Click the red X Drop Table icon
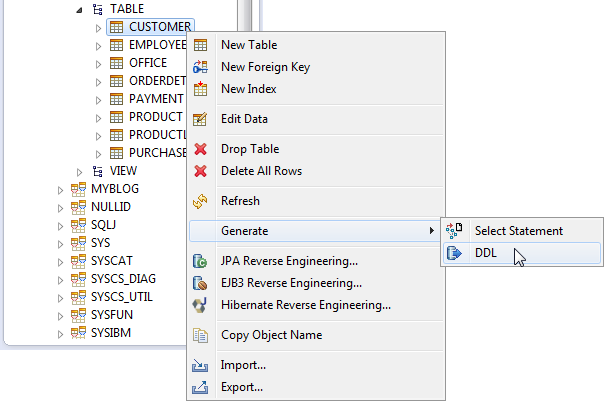Viewport: 604px width, 401px height. click(x=200, y=149)
